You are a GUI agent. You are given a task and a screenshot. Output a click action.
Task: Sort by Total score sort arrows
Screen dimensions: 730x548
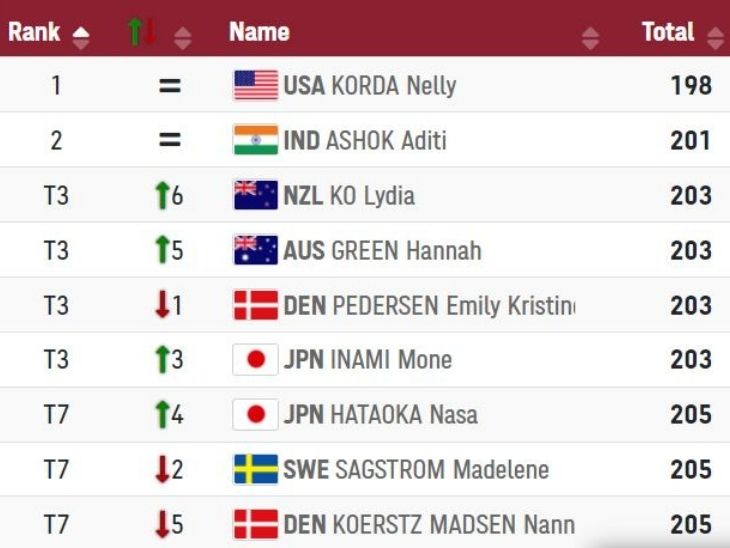tap(714, 37)
